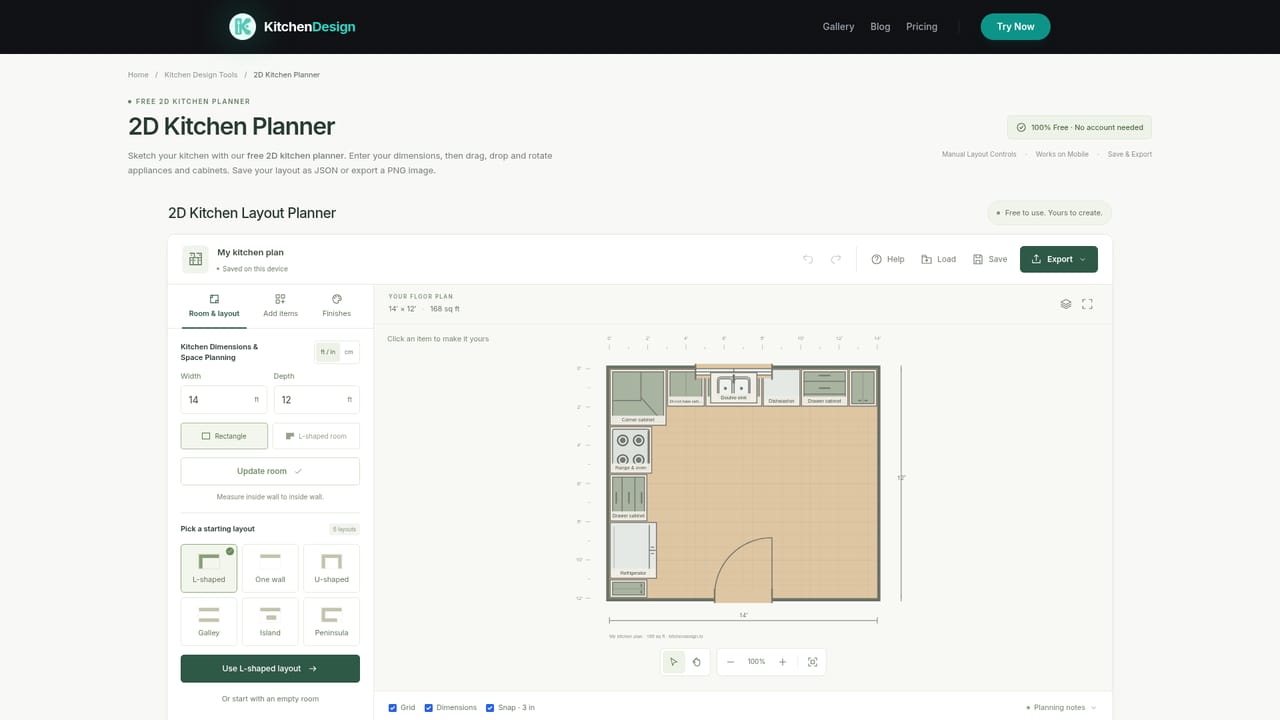Toggle the Snap 3 in checkbox
The height and width of the screenshot is (720, 1280).
(x=490, y=708)
